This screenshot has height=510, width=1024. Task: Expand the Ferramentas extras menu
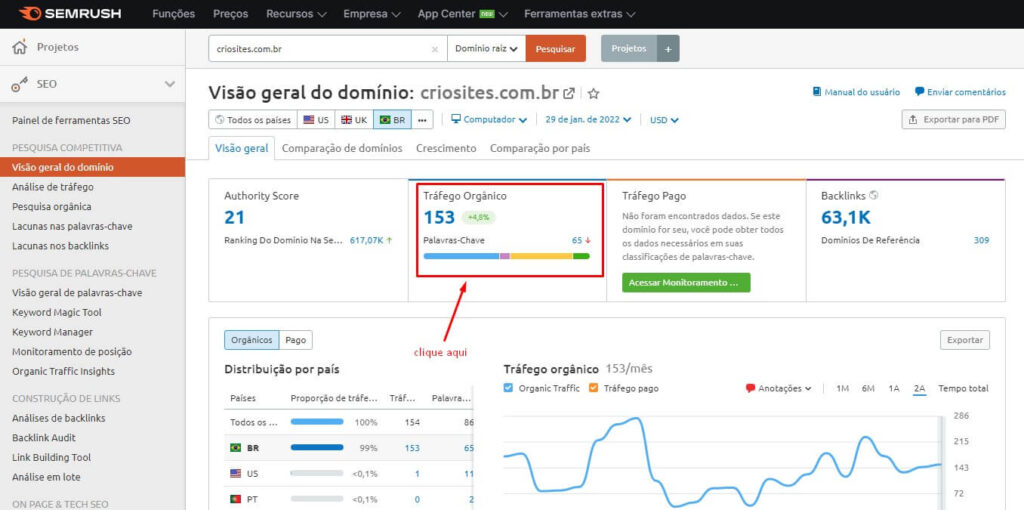[580, 14]
